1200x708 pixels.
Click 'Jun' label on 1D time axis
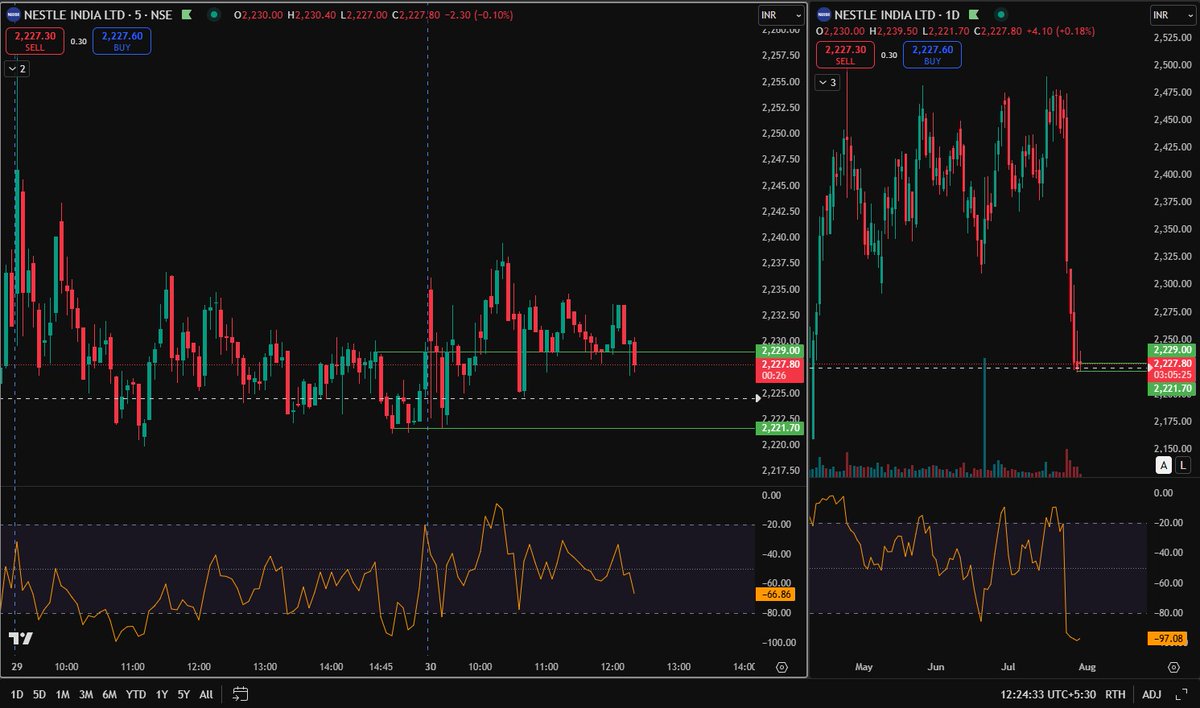[936, 666]
